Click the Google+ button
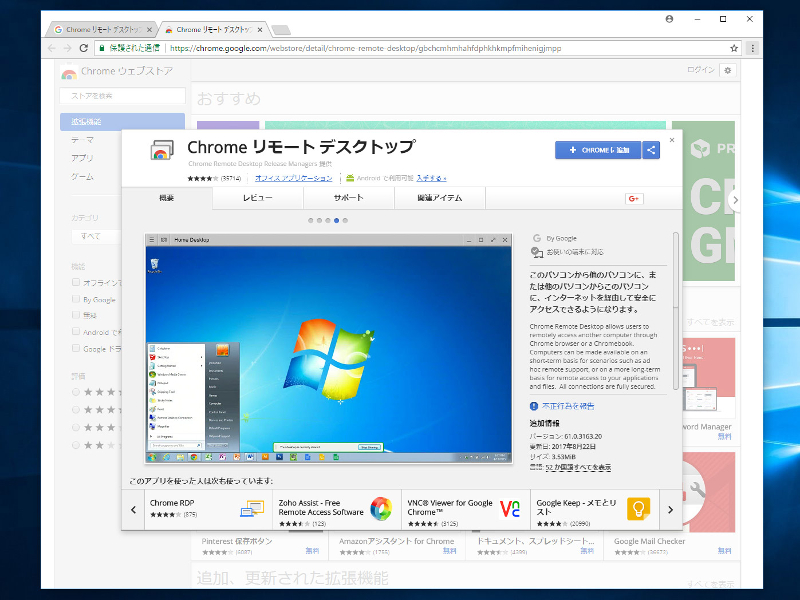This screenshot has height=600, width=800. click(634, 198)
